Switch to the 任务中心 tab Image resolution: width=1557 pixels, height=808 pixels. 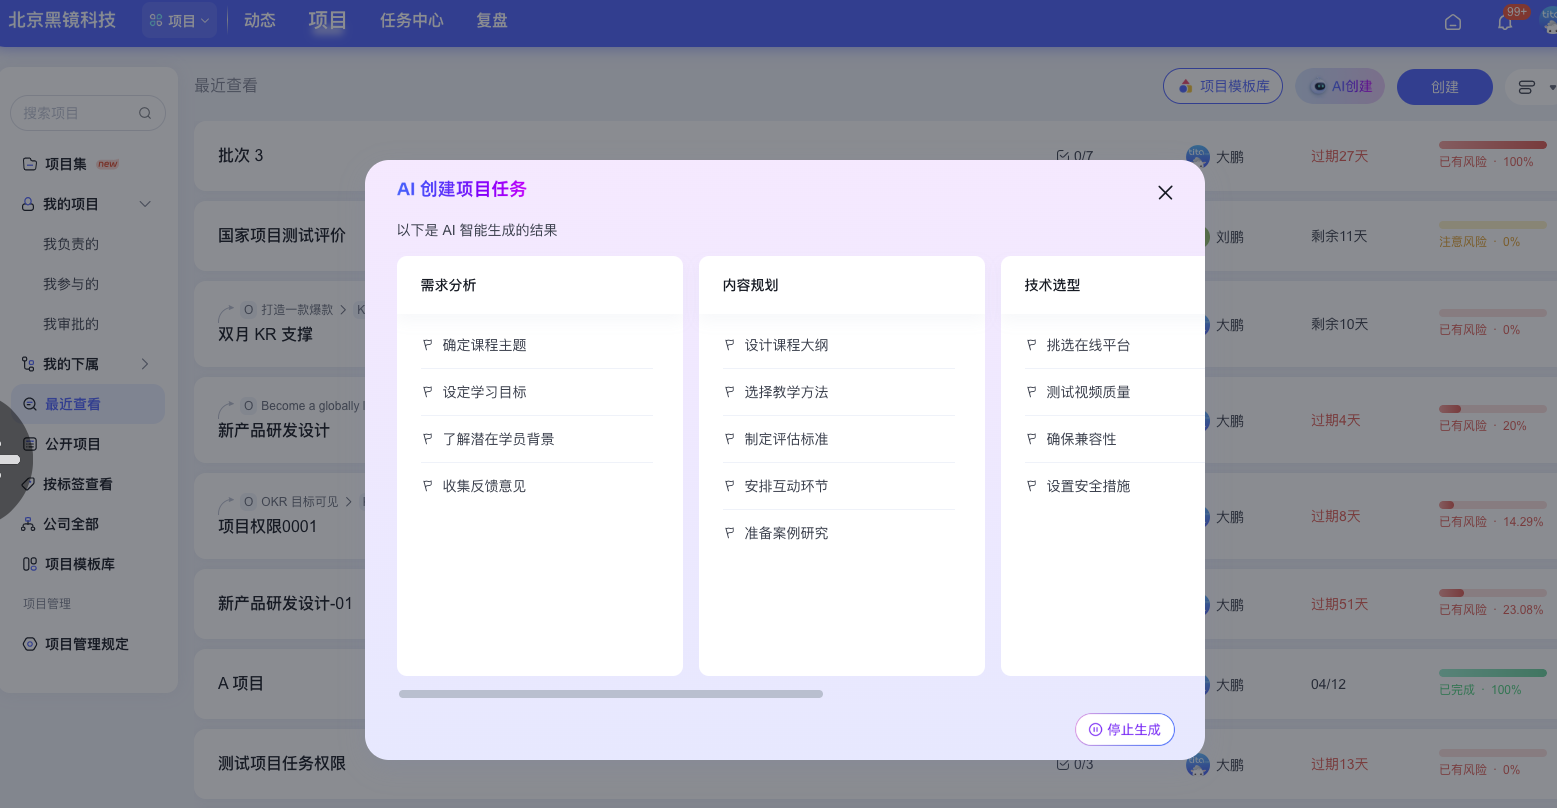(411, 20)
